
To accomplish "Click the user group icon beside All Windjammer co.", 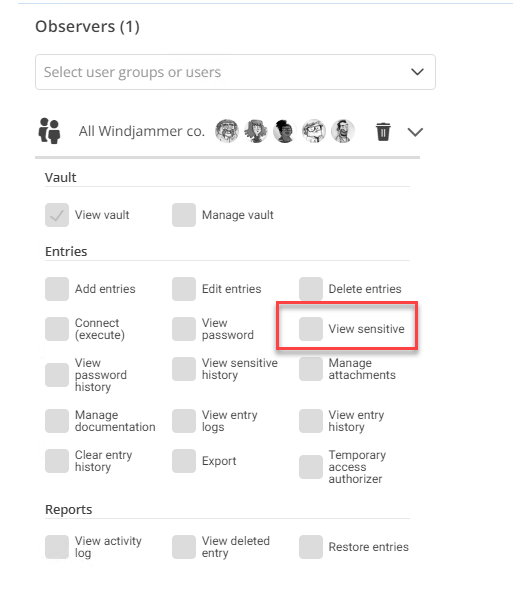I will (x=49, y=131).
